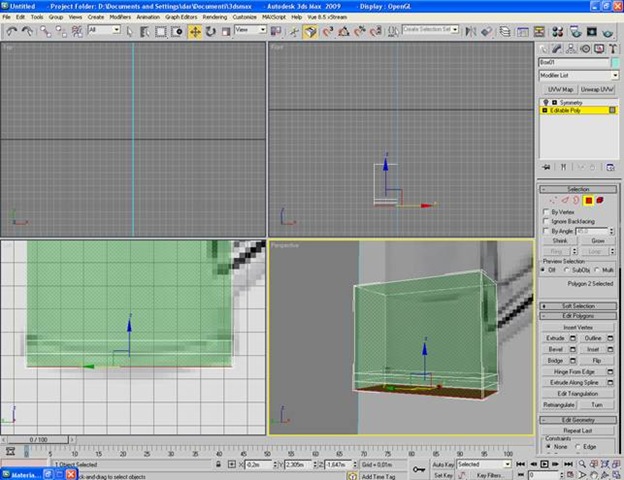Click the Undo icon in main toolbar
The image size is (624, 480).
click(x=11, y=31)
